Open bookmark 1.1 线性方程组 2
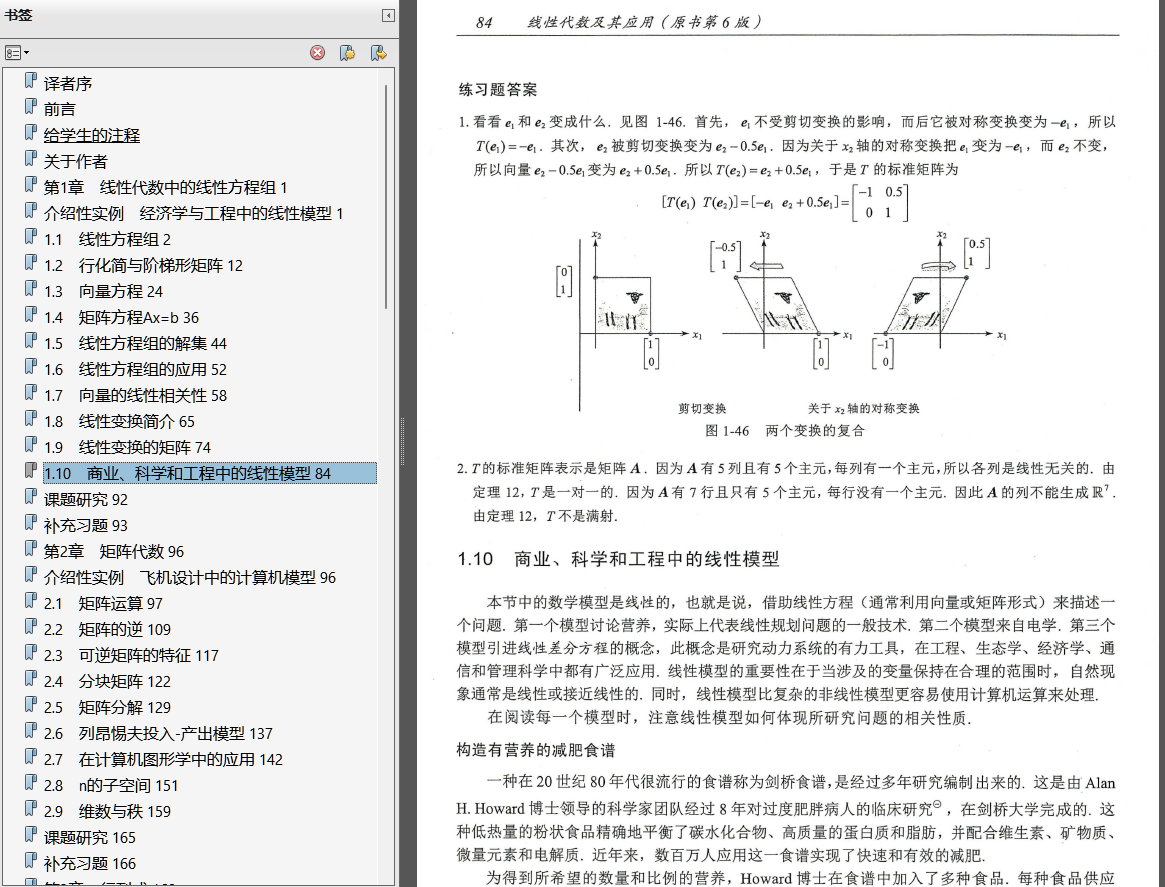This screenshot has height=887, width=1165. [x=107, y=239]
